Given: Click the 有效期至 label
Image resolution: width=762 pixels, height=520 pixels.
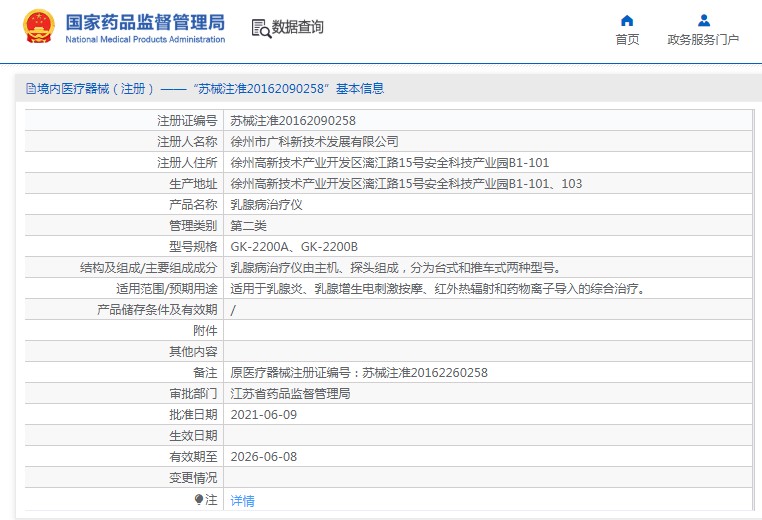Looking at the screenshot, I should click(x=193, y=456).
